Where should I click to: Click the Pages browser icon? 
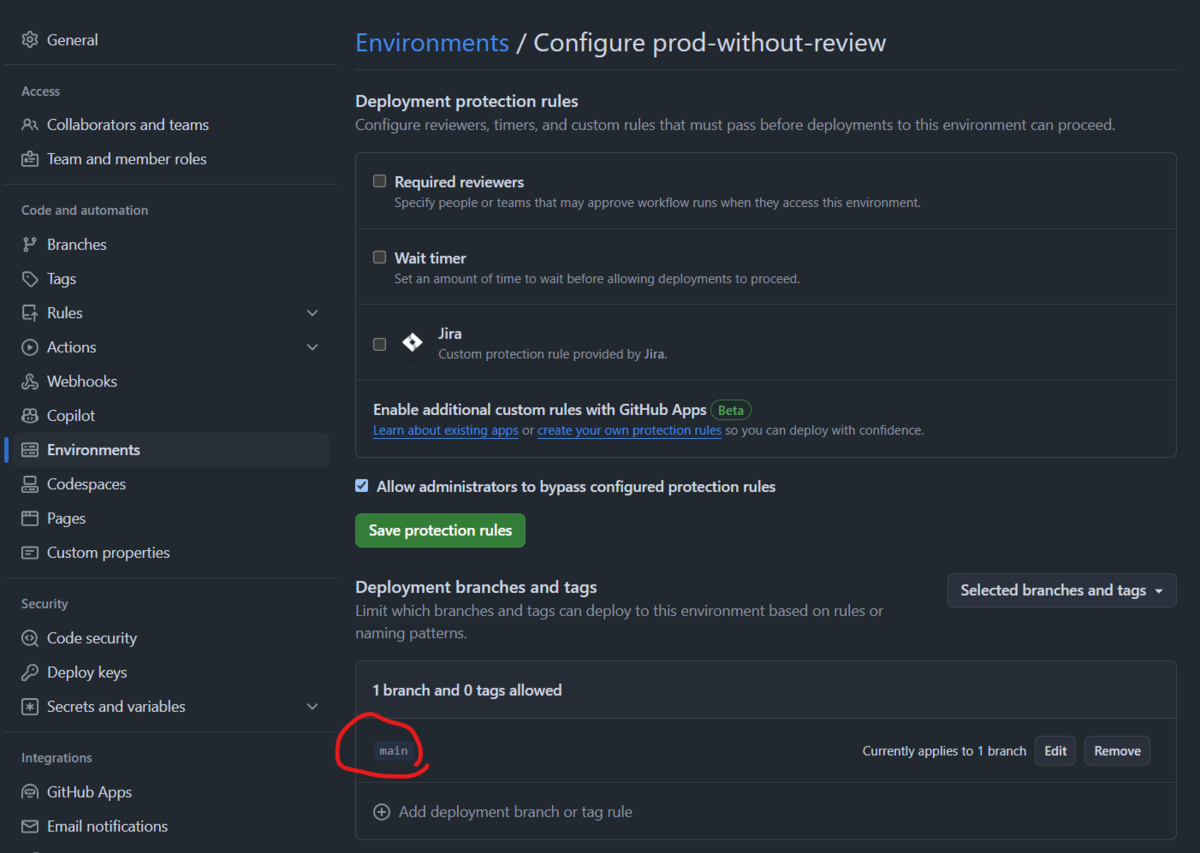pos(30,518)
